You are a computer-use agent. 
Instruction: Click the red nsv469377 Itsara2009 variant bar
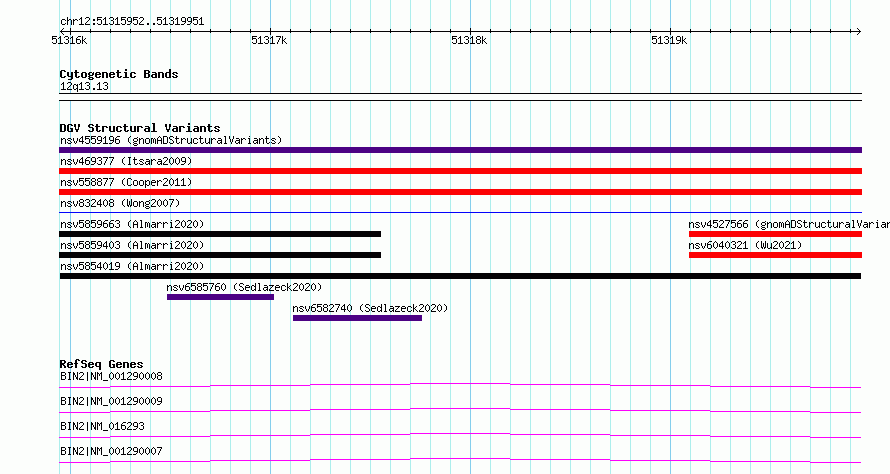click(460, 171)
